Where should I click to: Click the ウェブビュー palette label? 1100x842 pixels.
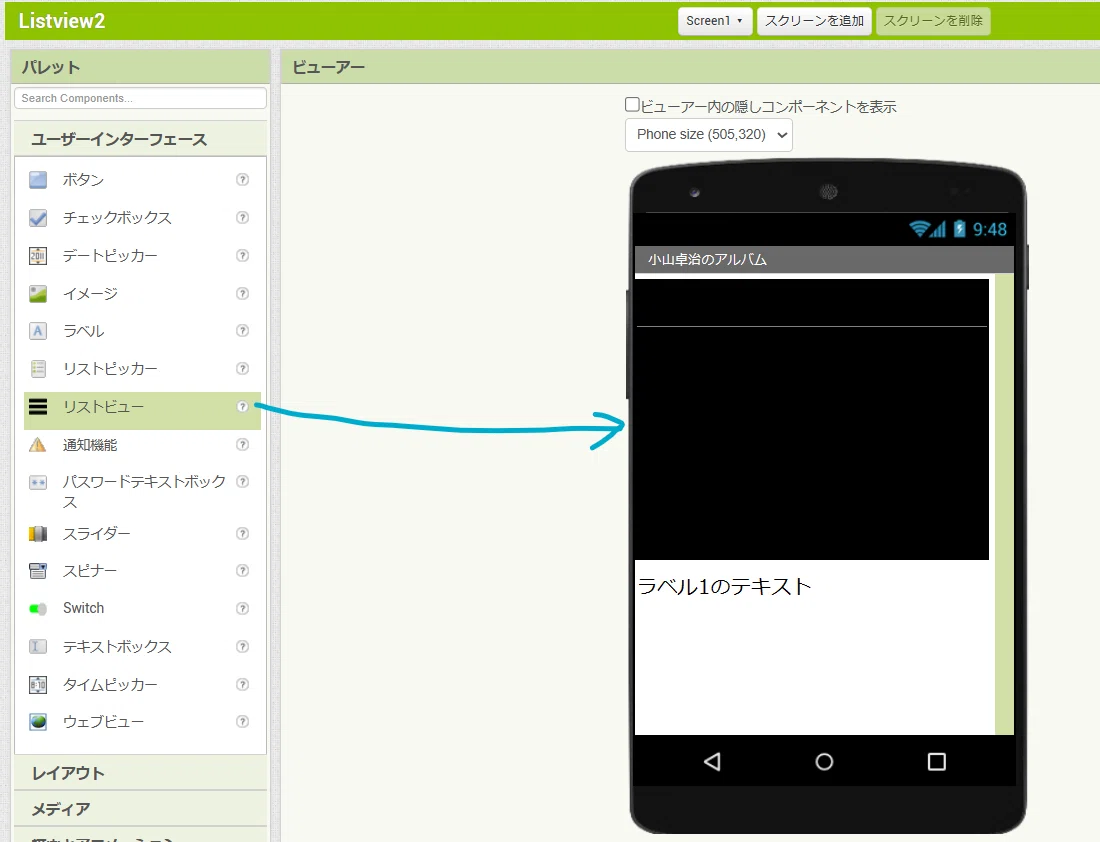[103, 722]
